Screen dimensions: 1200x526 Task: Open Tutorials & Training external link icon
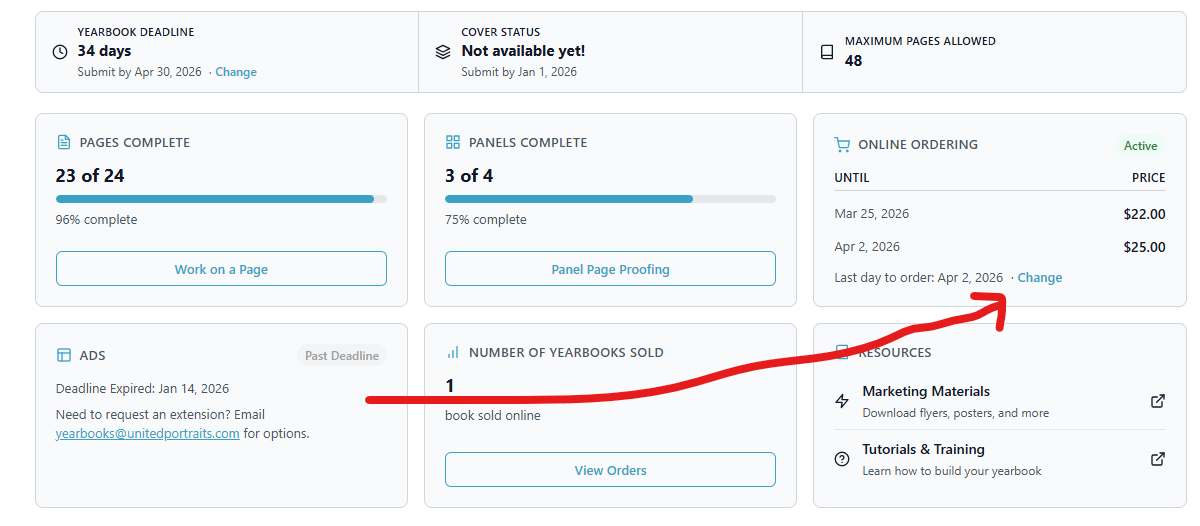(x=1157, y=459)
